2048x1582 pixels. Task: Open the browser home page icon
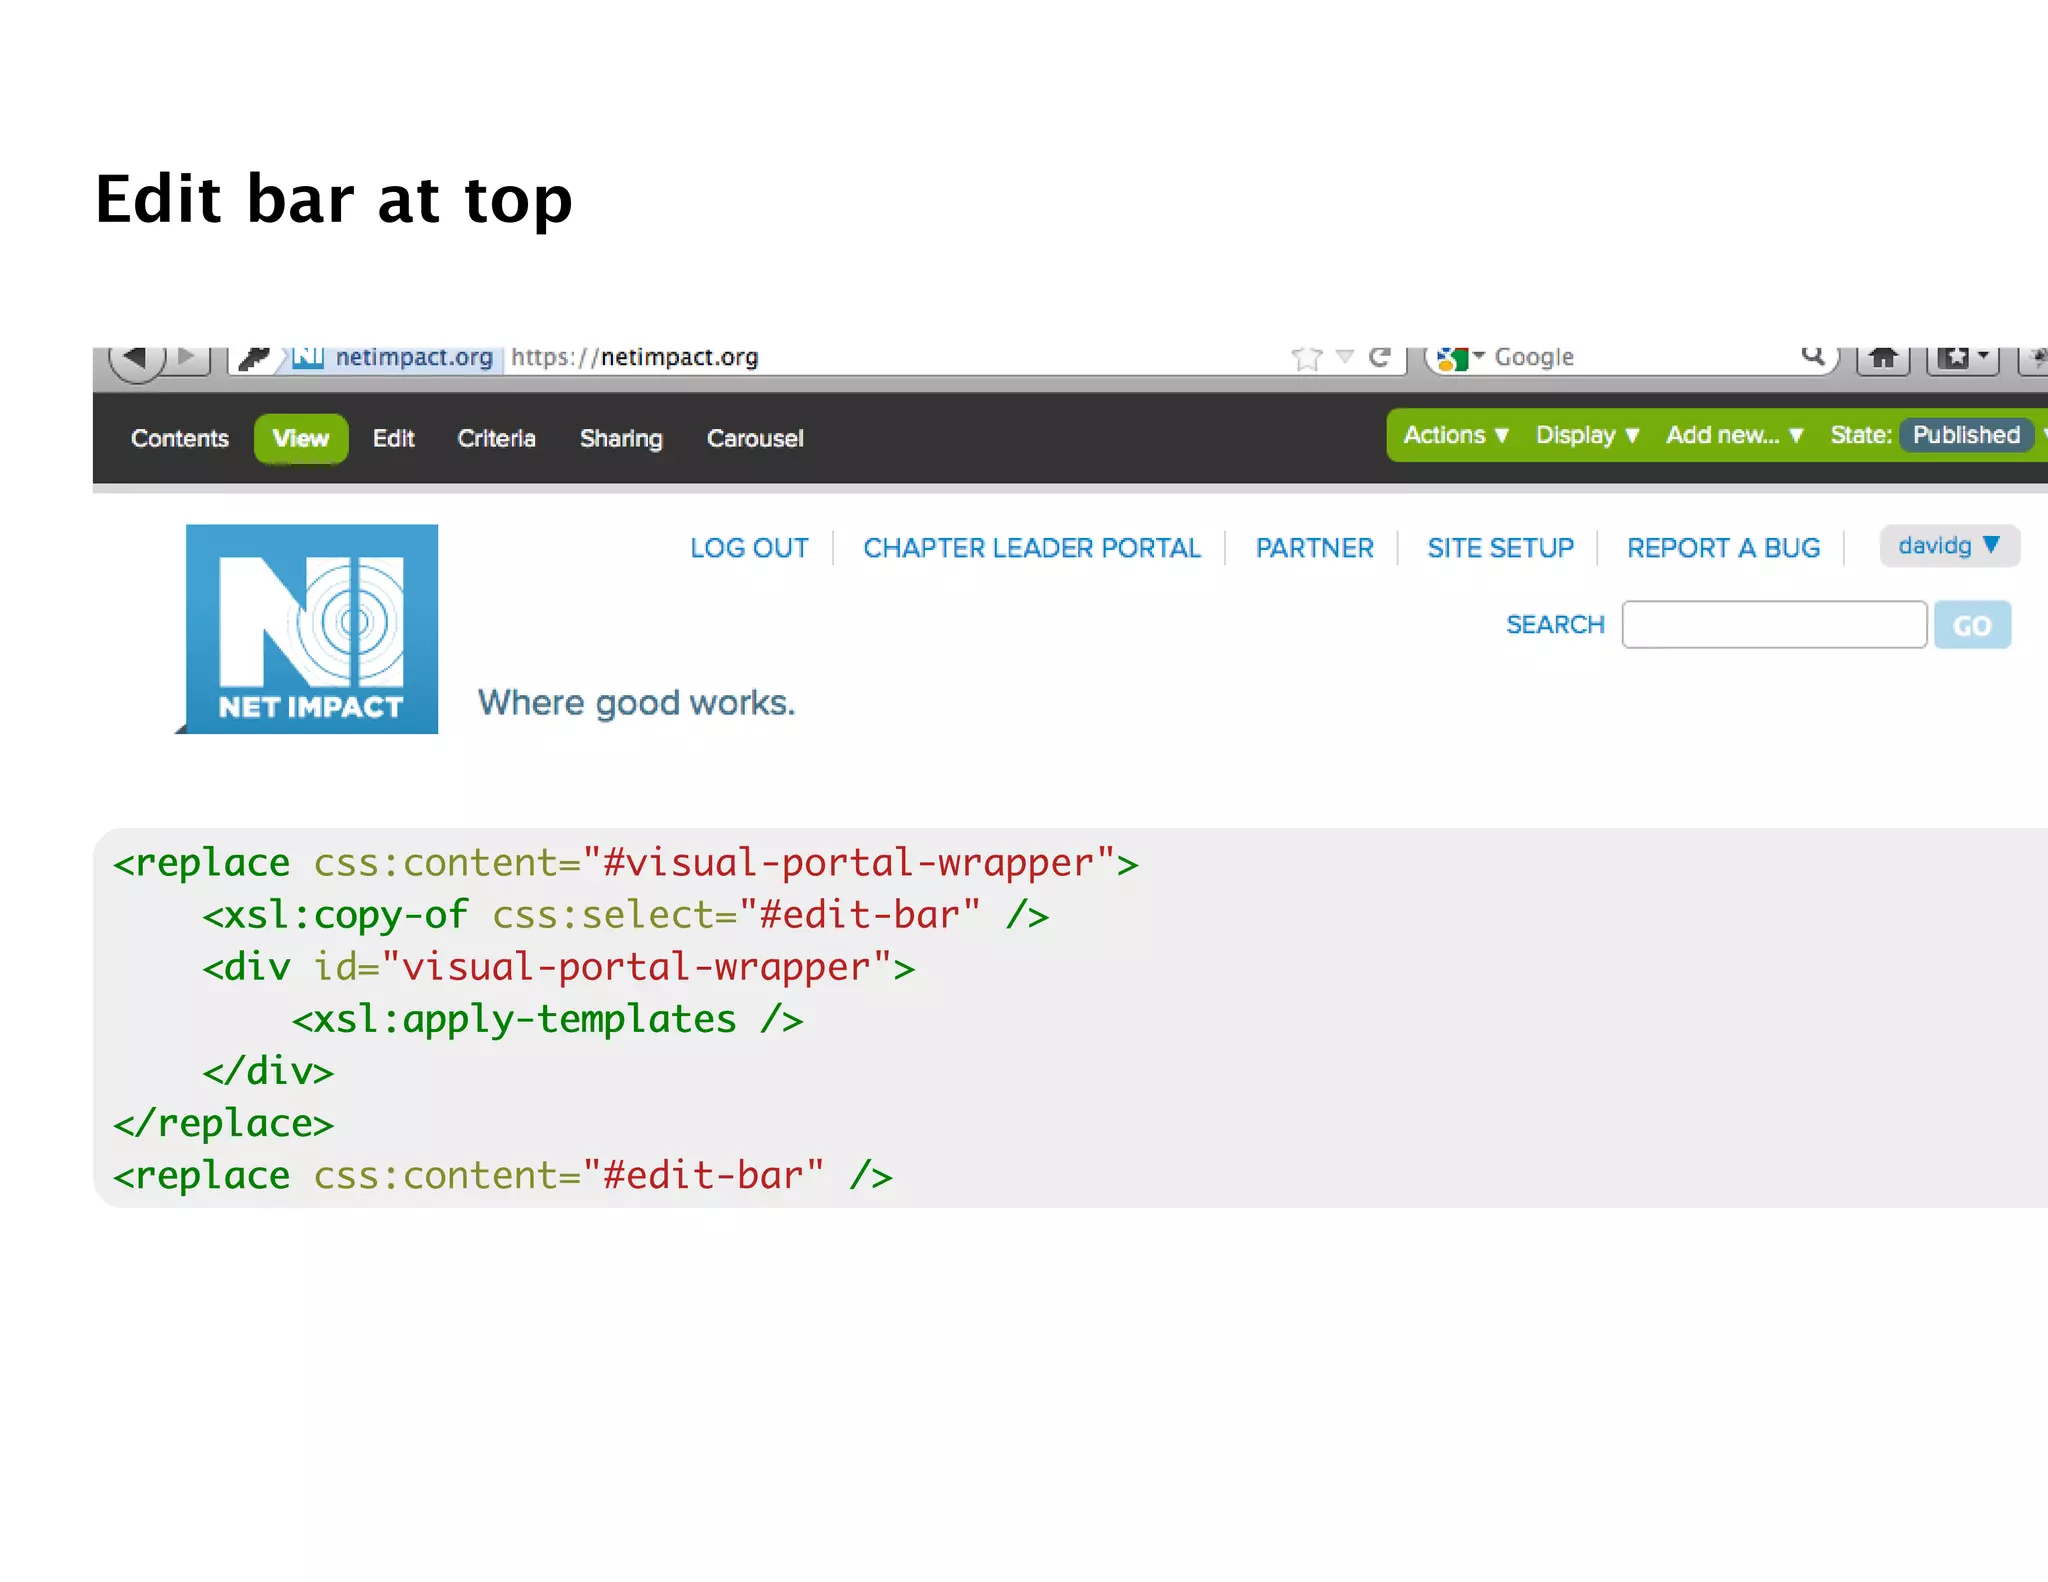[1883, 358]
